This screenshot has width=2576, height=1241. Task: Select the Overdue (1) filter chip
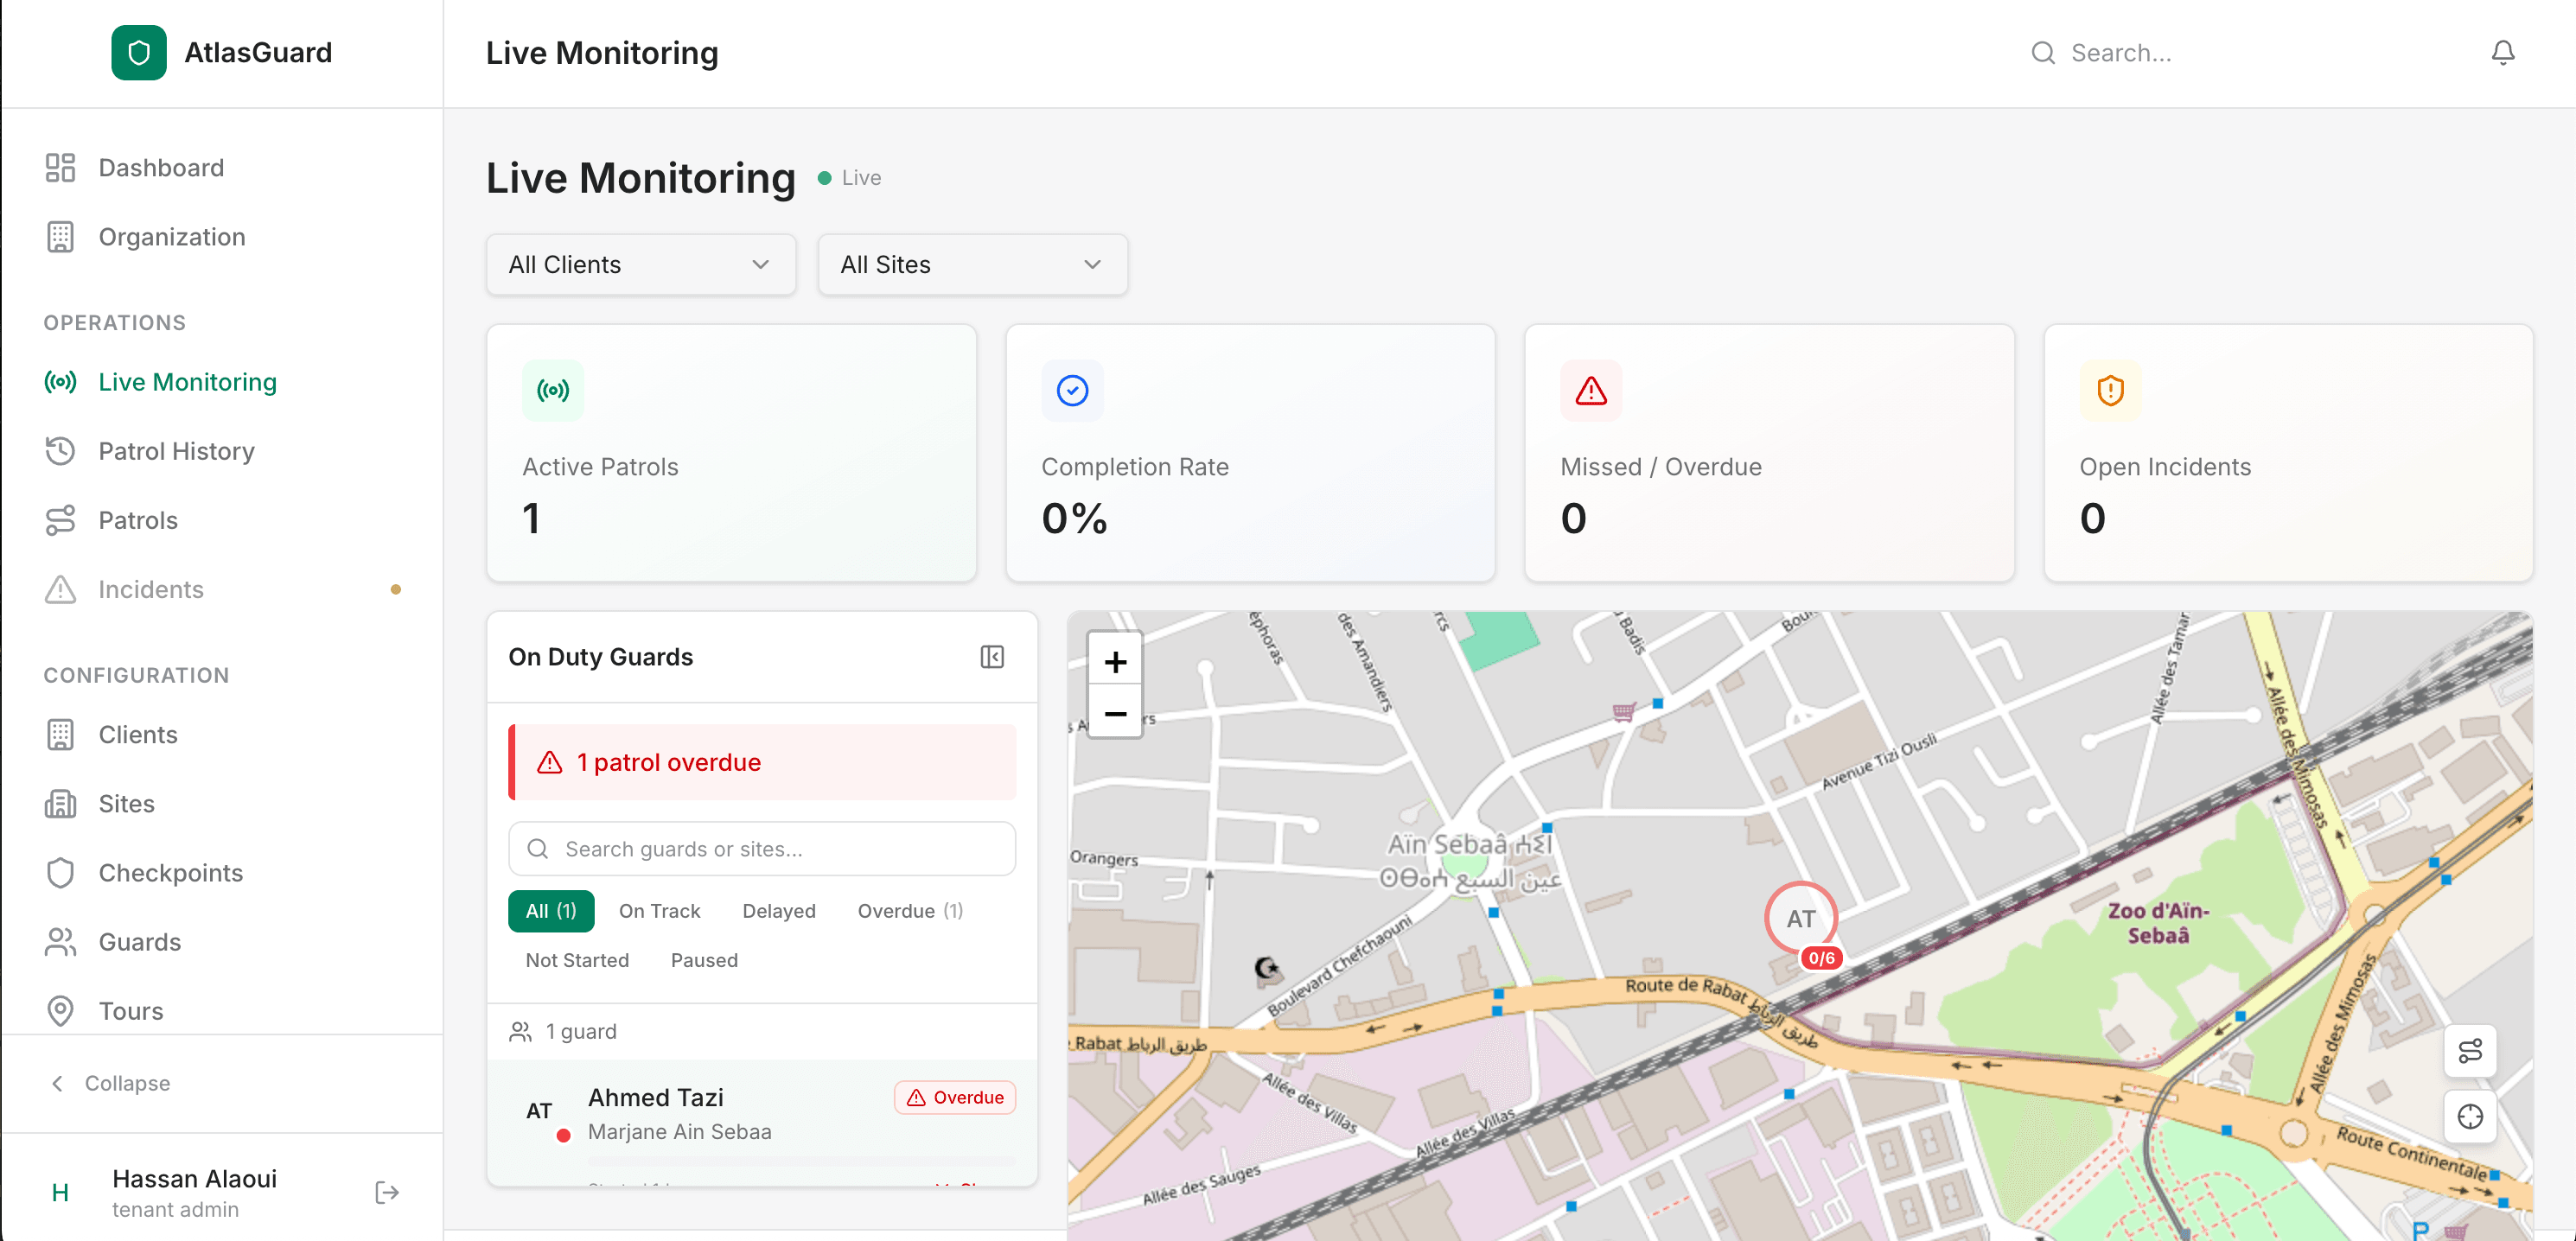pyautogui.click(x=909, y=911)
